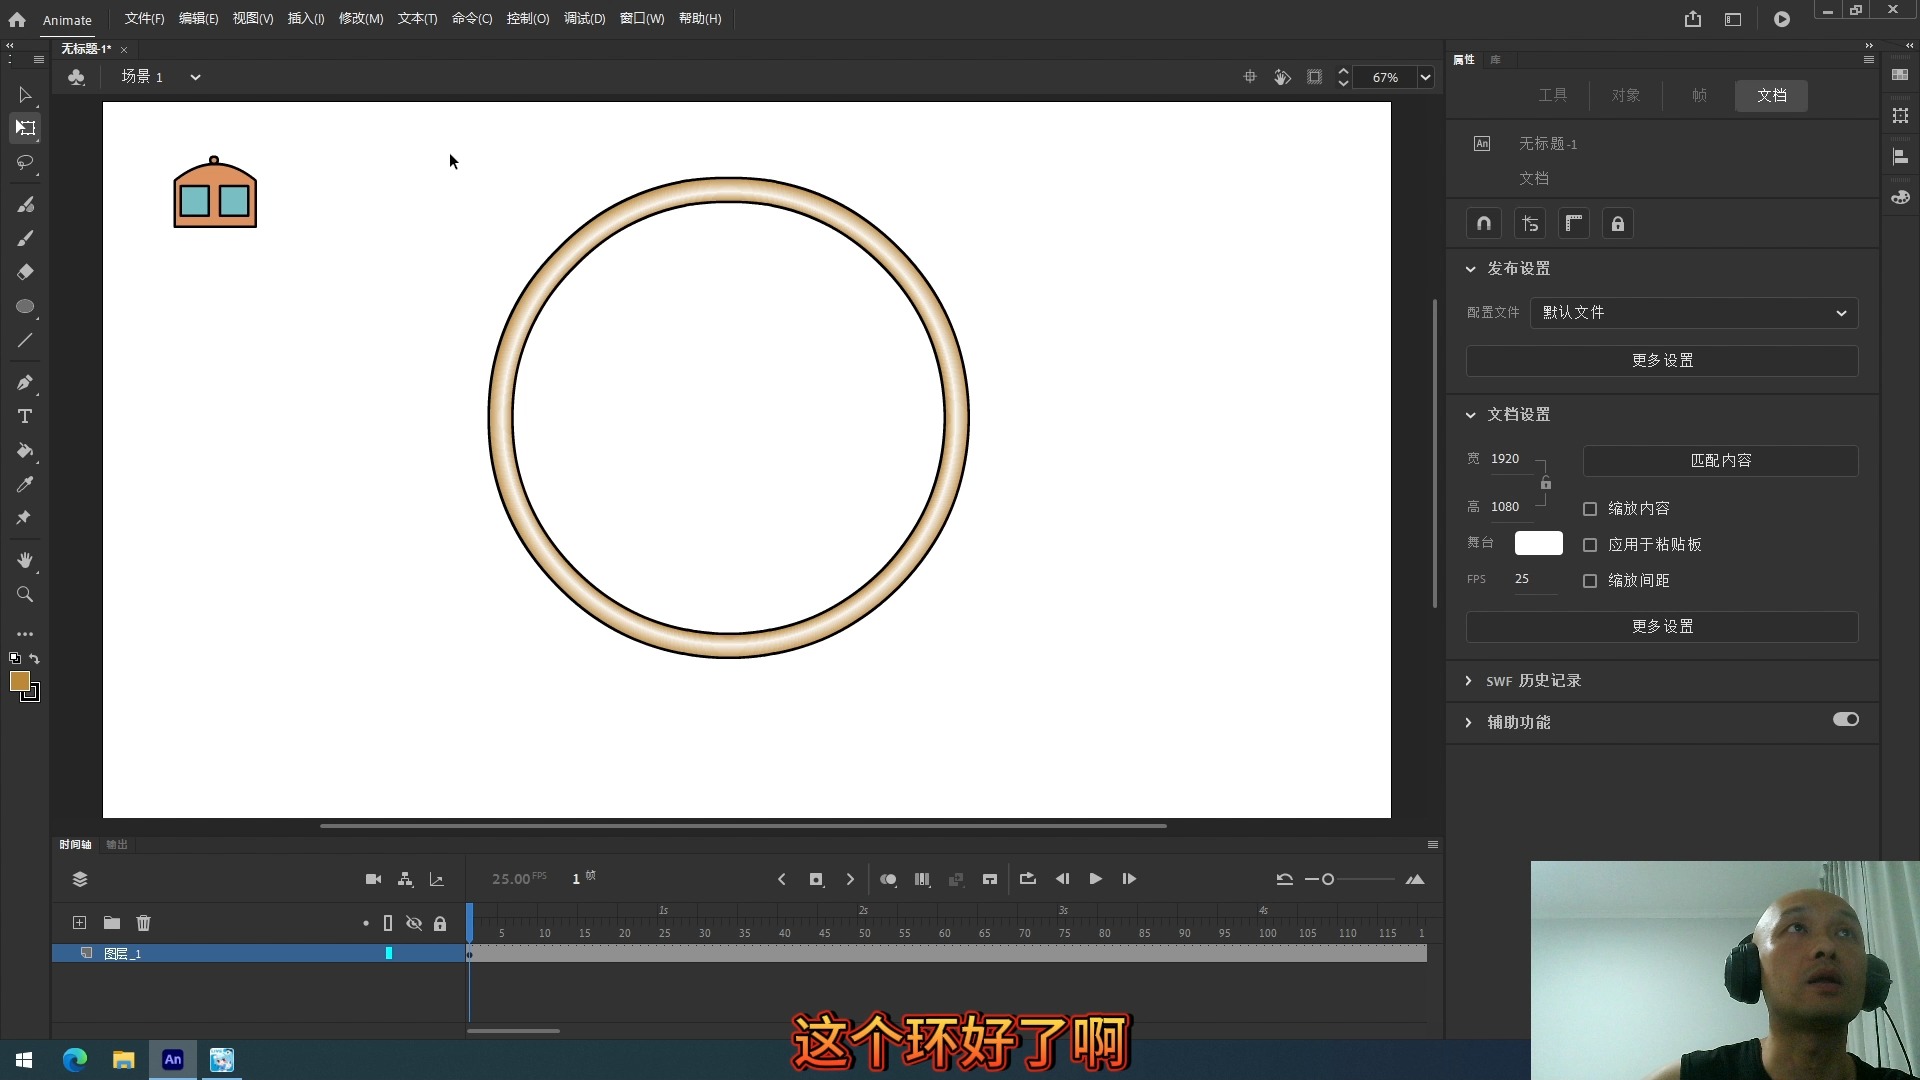The image size is (1920, 1080).
Task: Expand the SWF 历史记录 section
Action: [1468, 681]
